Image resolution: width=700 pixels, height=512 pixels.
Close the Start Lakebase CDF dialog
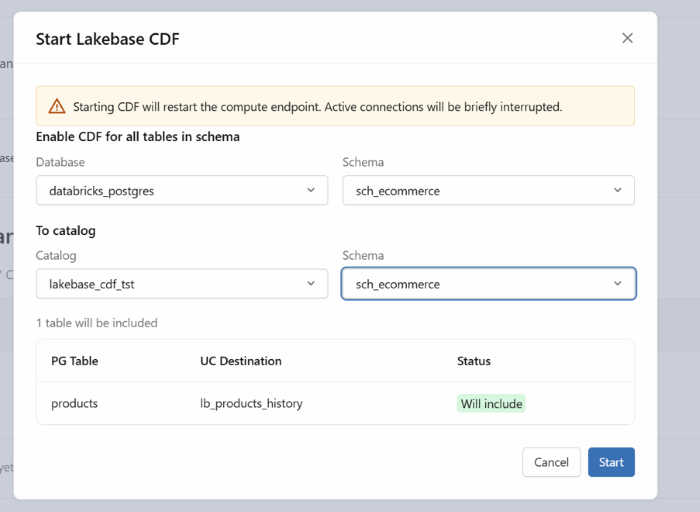(627, 38)
